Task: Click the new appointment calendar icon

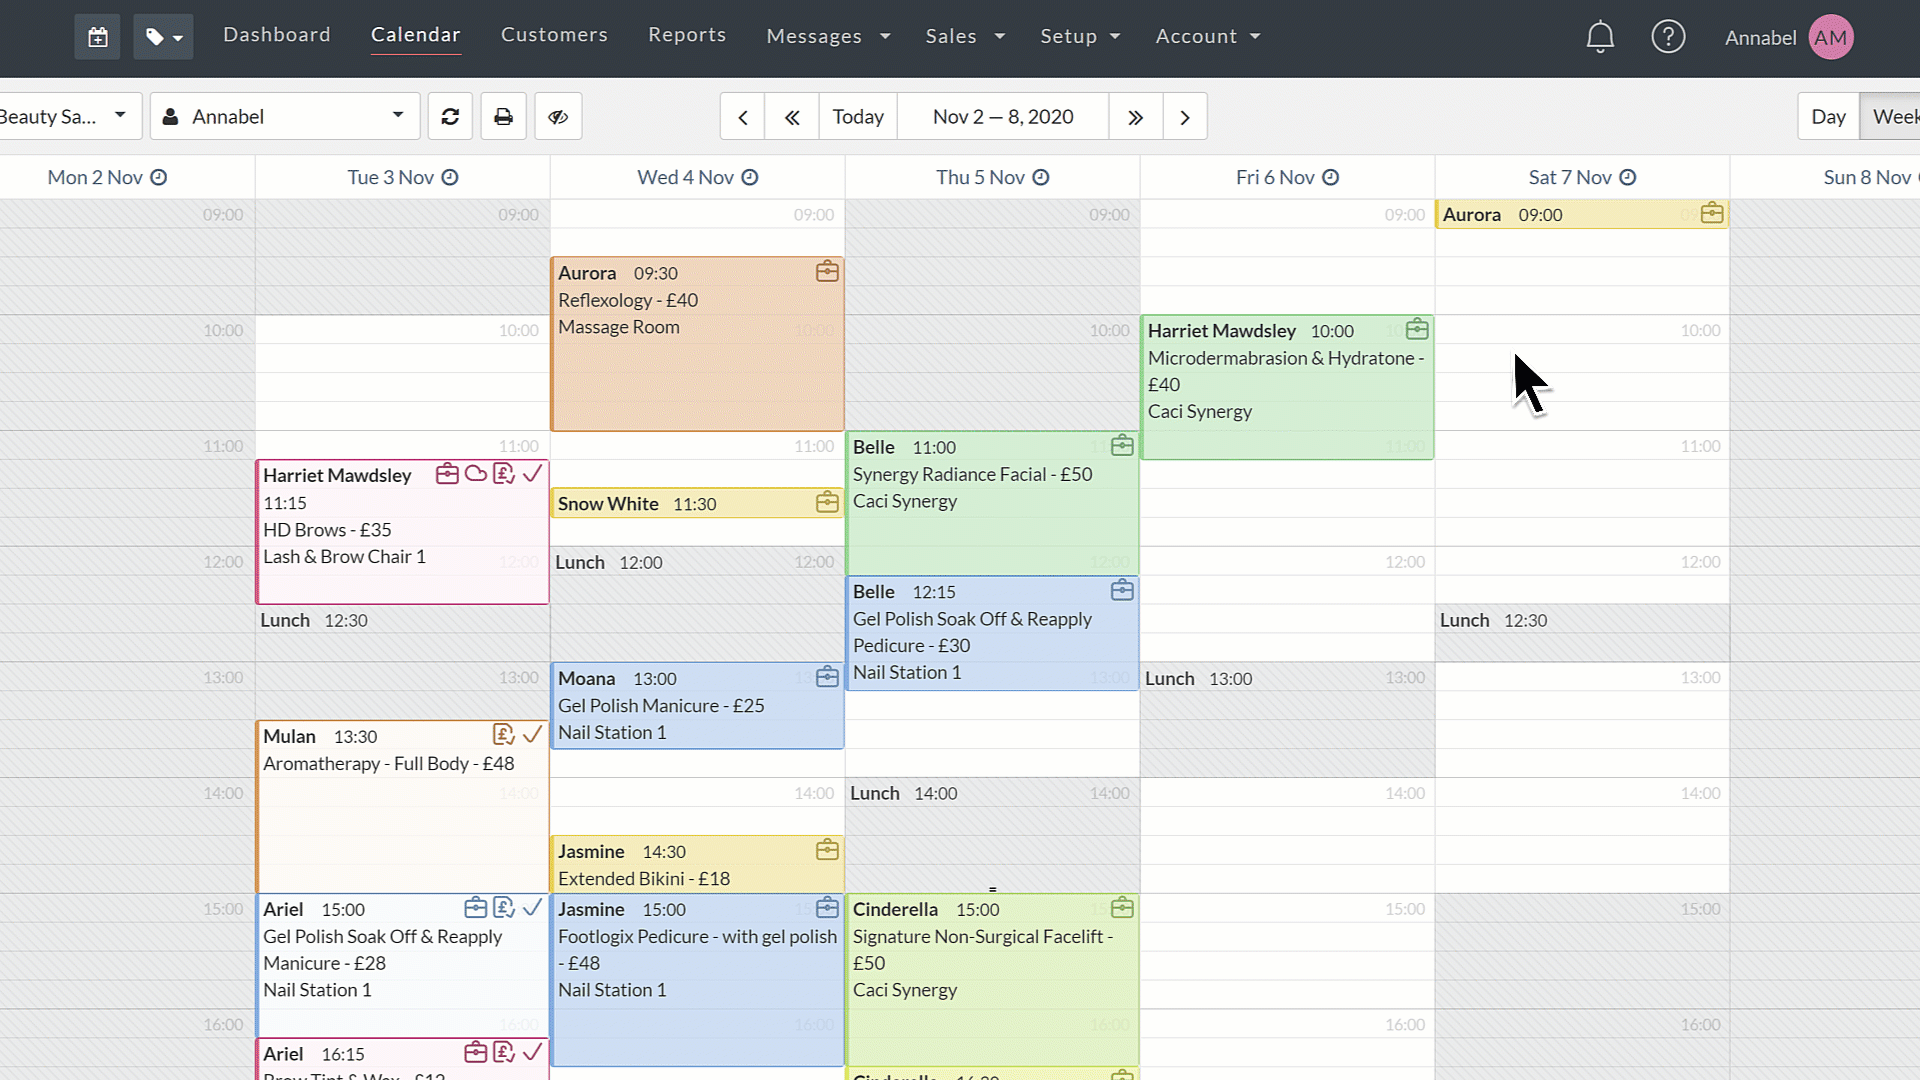Action: 97,37
